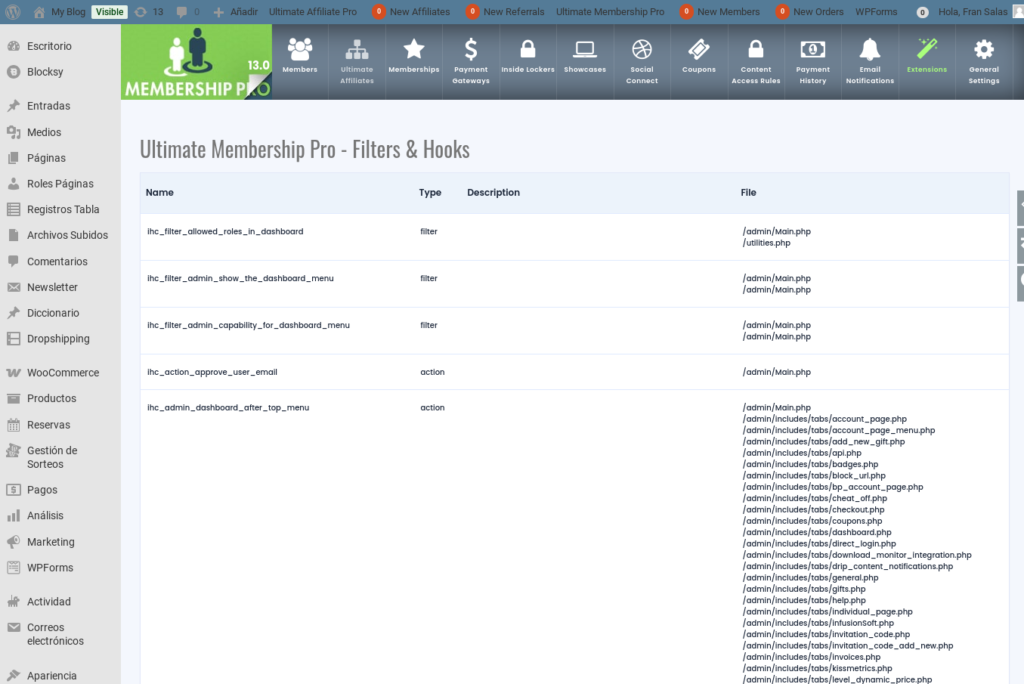Open Payment Gateways dollar icon

point(470,50)
